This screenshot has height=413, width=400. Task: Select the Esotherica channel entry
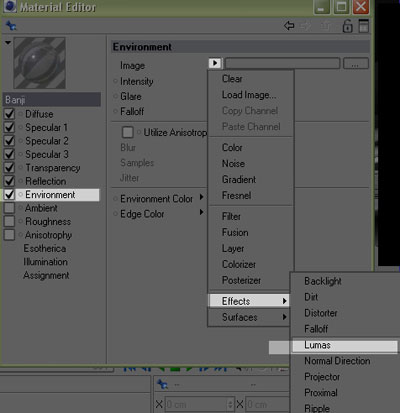[x=45, y=249]
